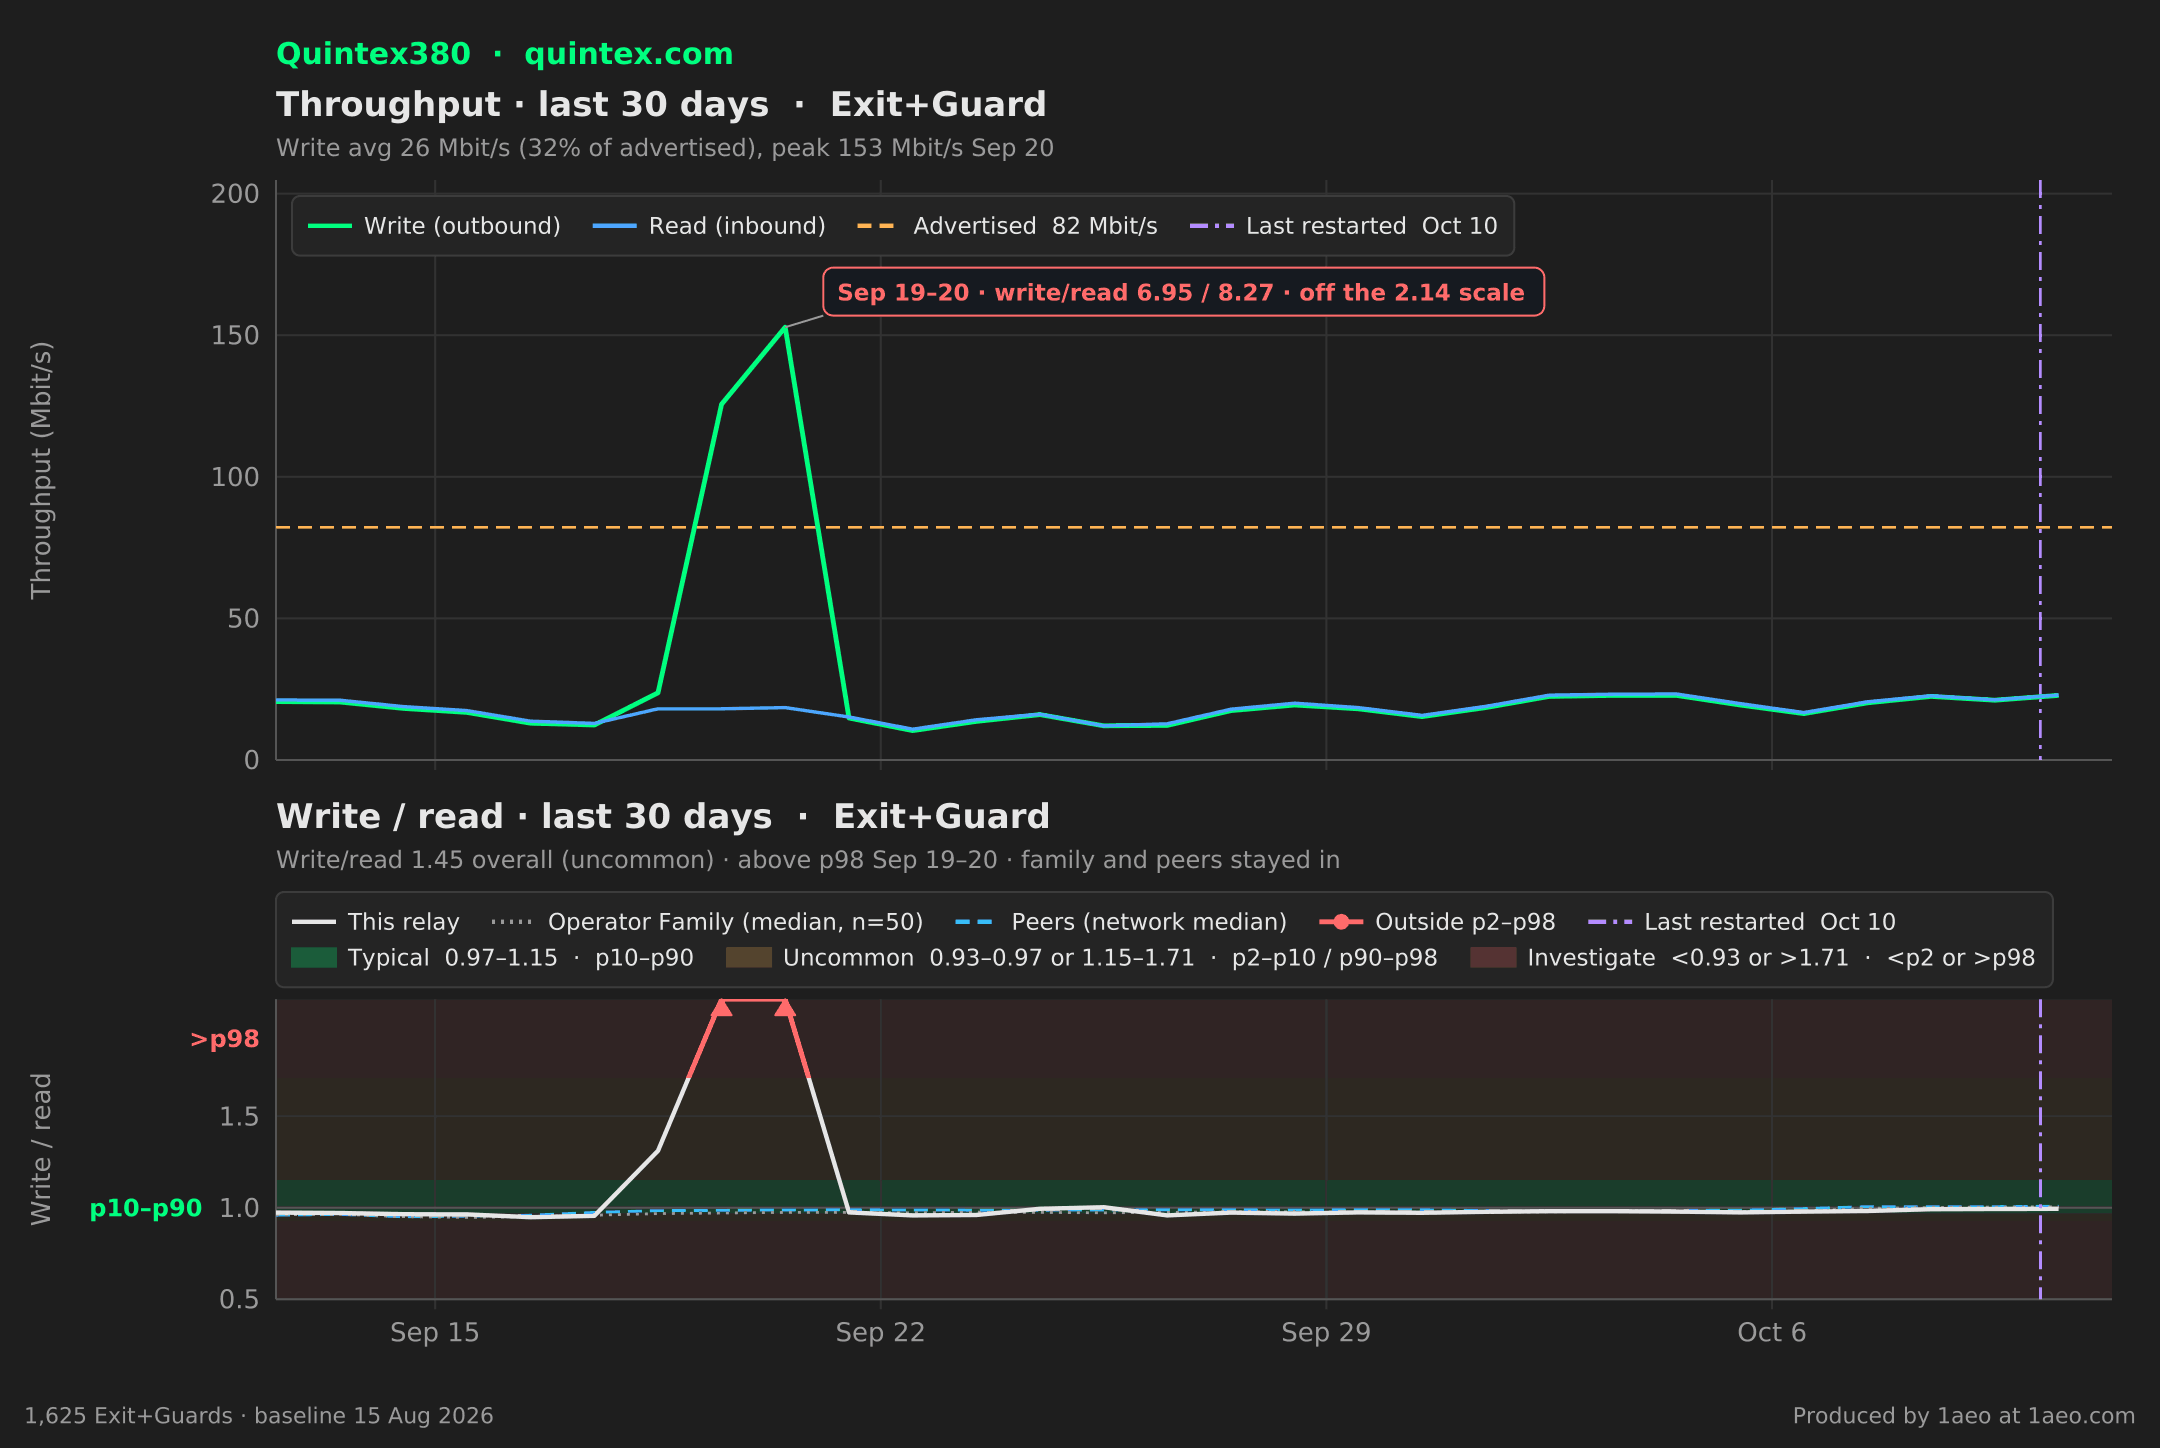Click the 1,625 Exit+Guards baseline footer text
Viewport: 2160px width, 1448px height.
point(259,1416)
